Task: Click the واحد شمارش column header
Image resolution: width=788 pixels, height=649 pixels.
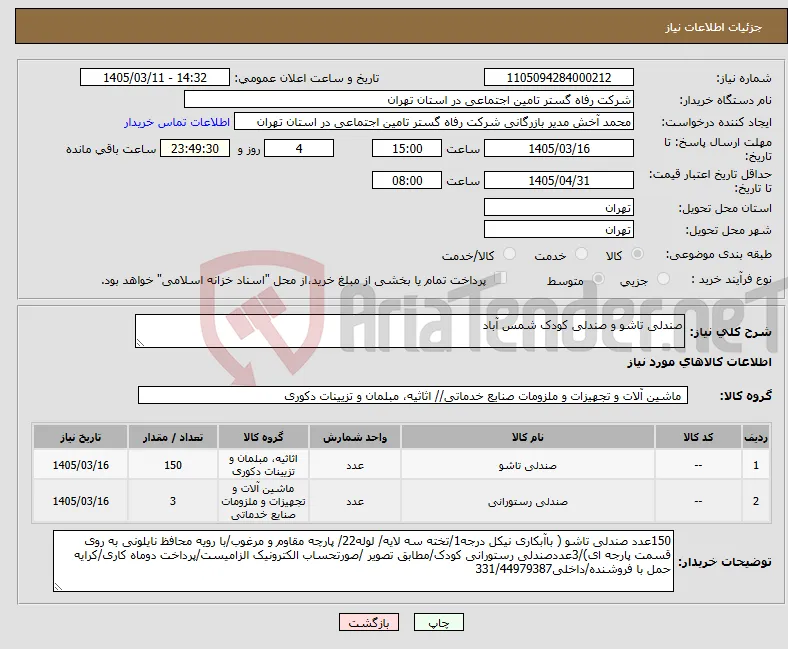Action: 355,437
